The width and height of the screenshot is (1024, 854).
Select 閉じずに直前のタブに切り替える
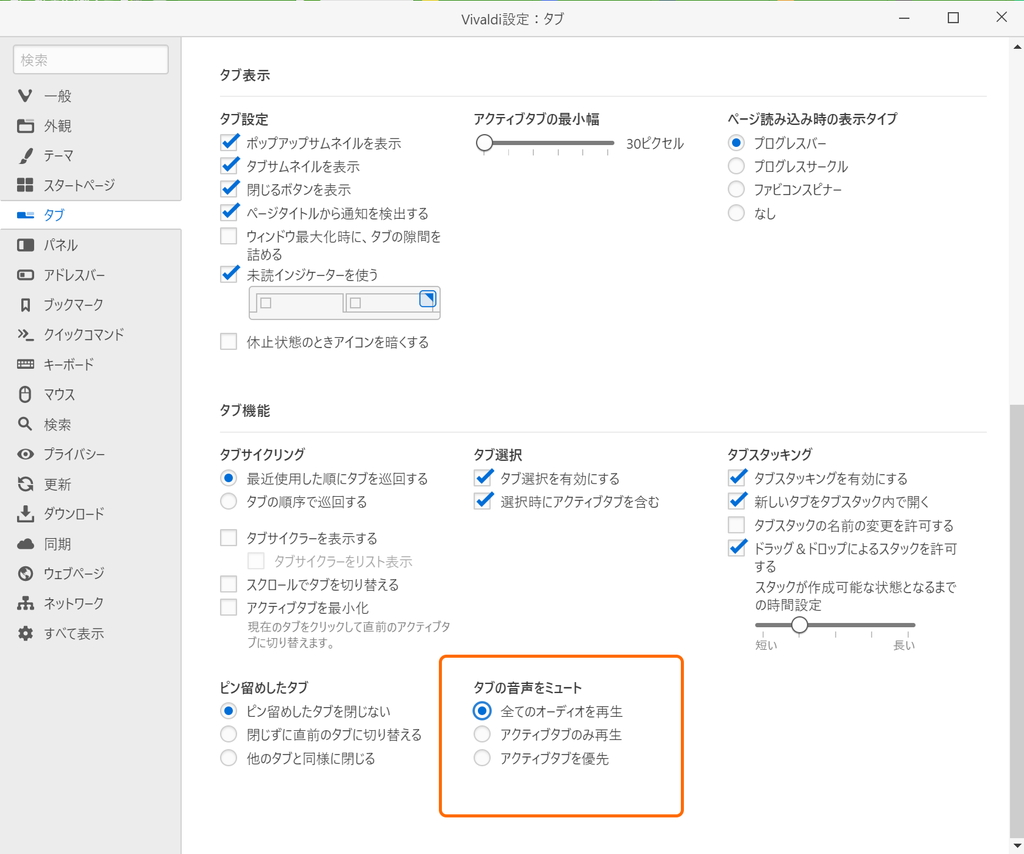[x=229, y=735]
